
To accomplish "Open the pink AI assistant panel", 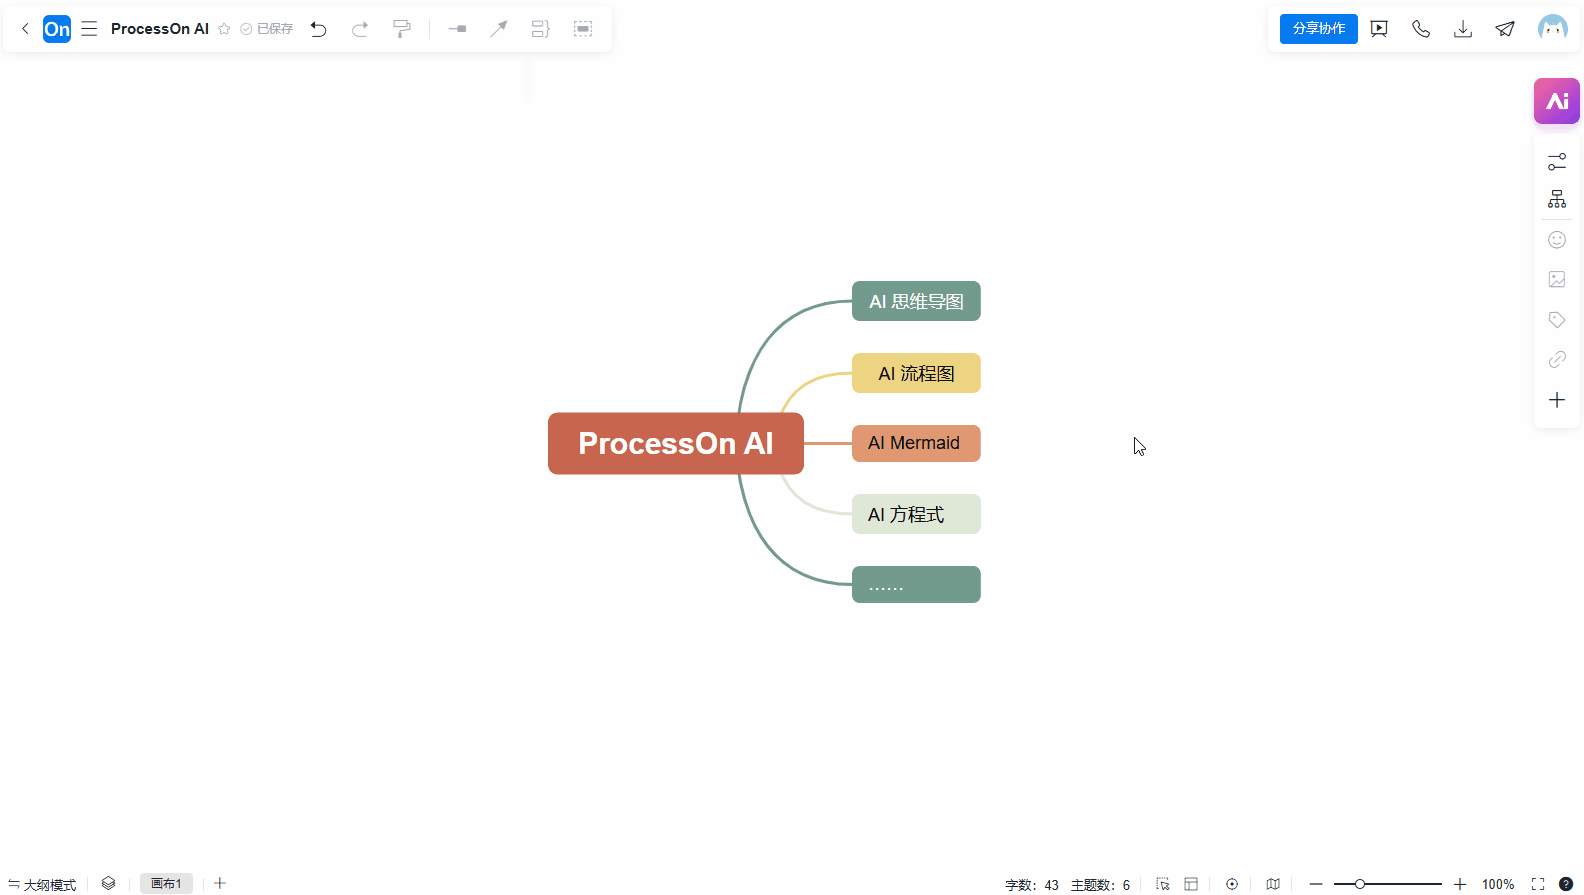I will 1557,101.
